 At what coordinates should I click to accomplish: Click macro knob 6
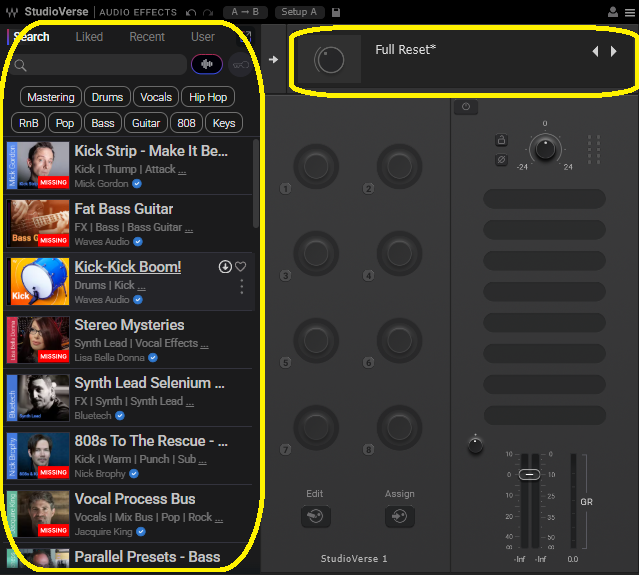(x=399, y=341)
